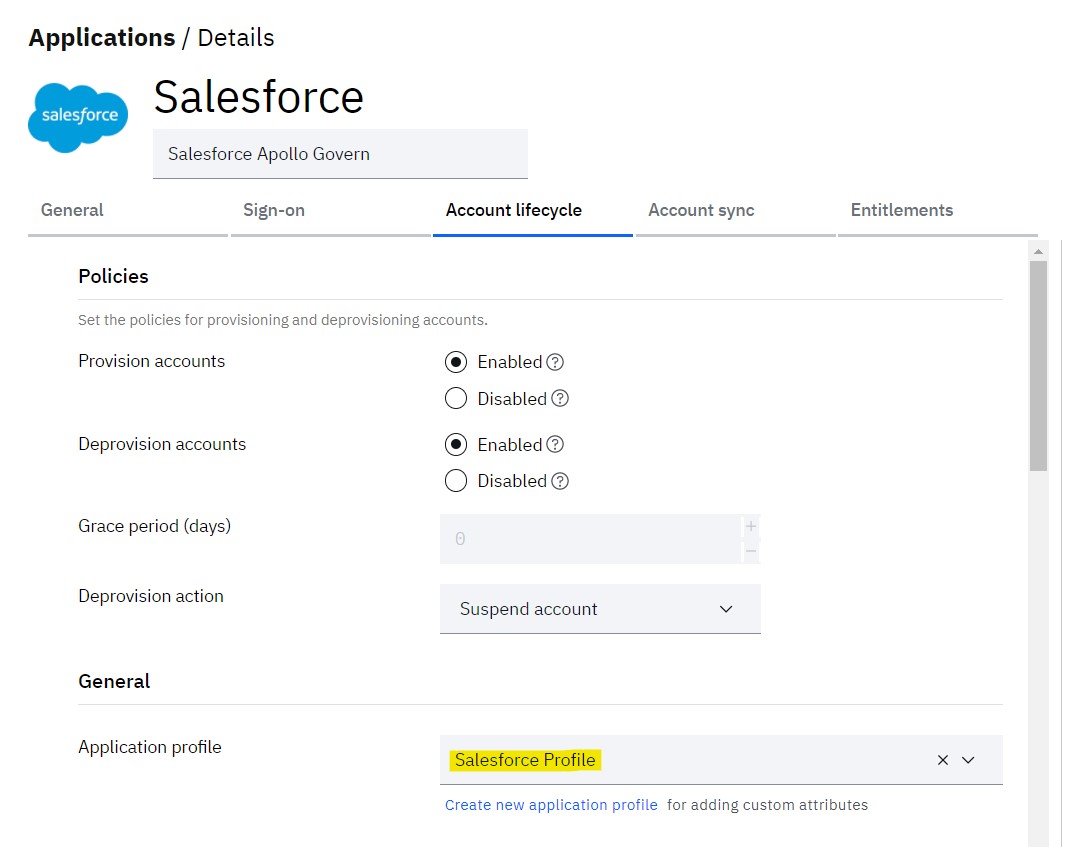Click the Grace period days input
This screenshot has height=847, width=1065.
[591, 539]
